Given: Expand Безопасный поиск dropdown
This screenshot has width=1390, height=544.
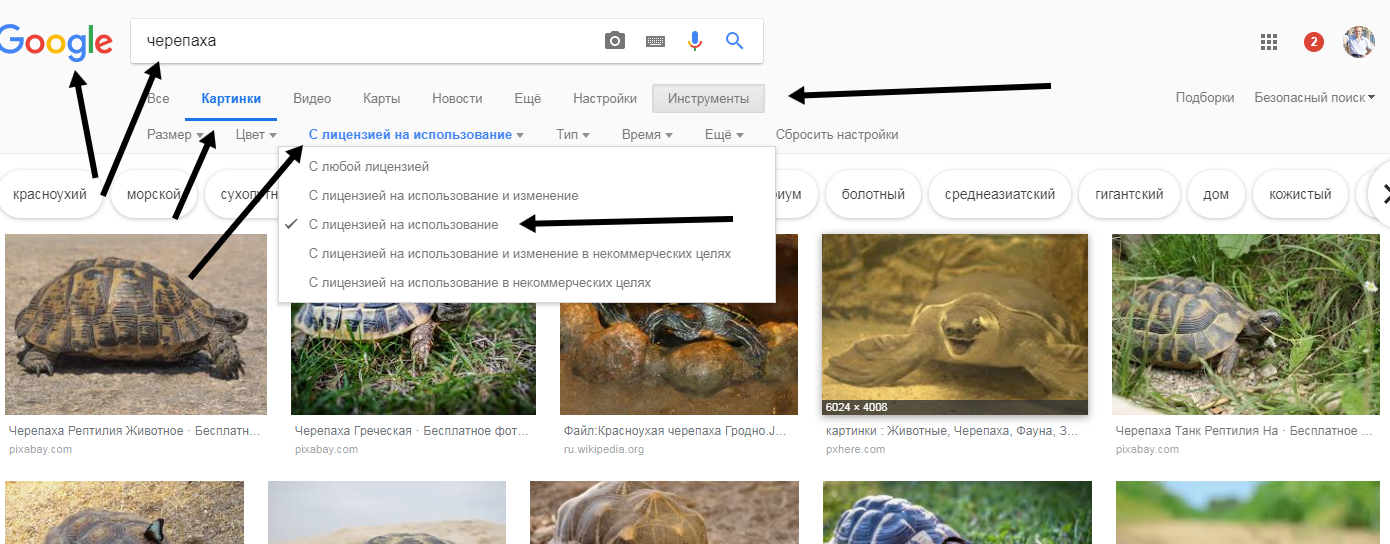Looking at the screenshot, I should point(1314,97).
